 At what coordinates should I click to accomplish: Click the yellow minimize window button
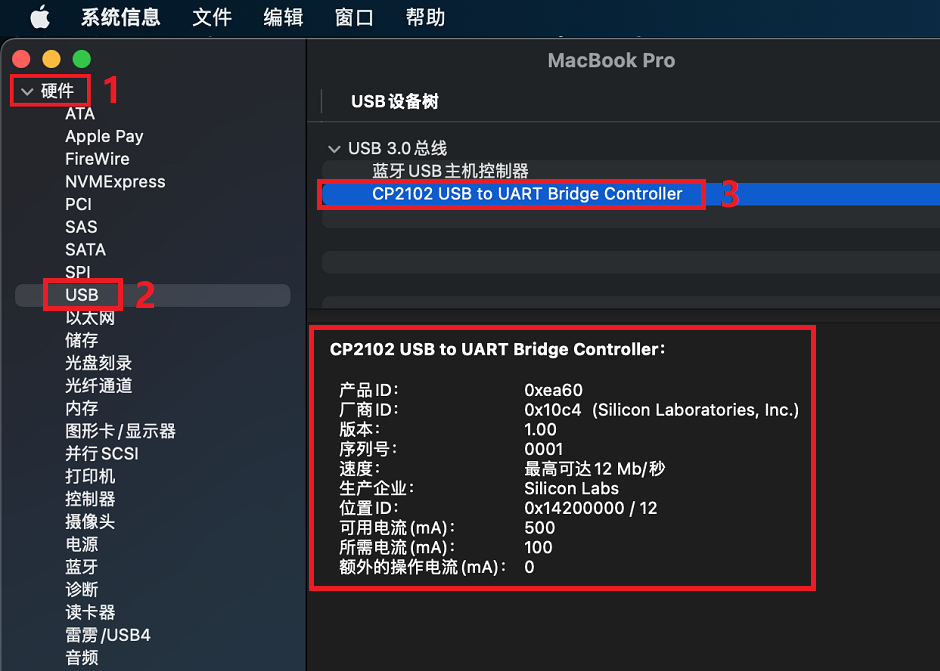coord(52,59)
